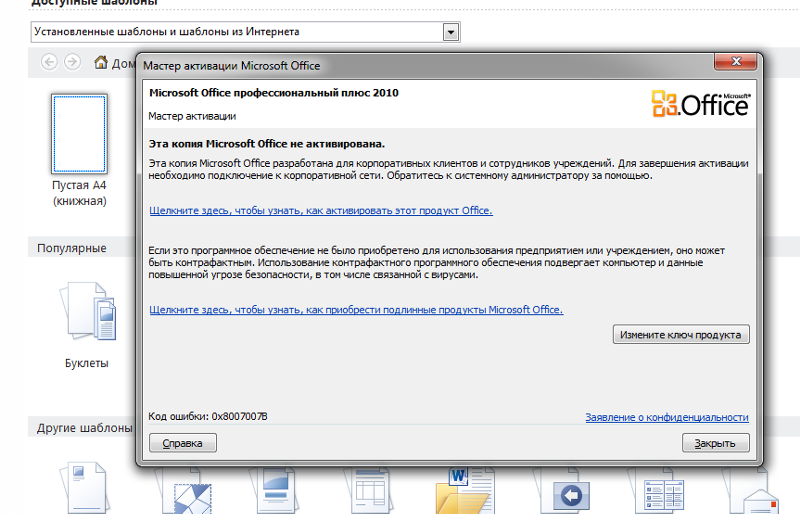The image size is (800, 514).
Task: Click the Справка button
Action: click(x=183, y=443)
